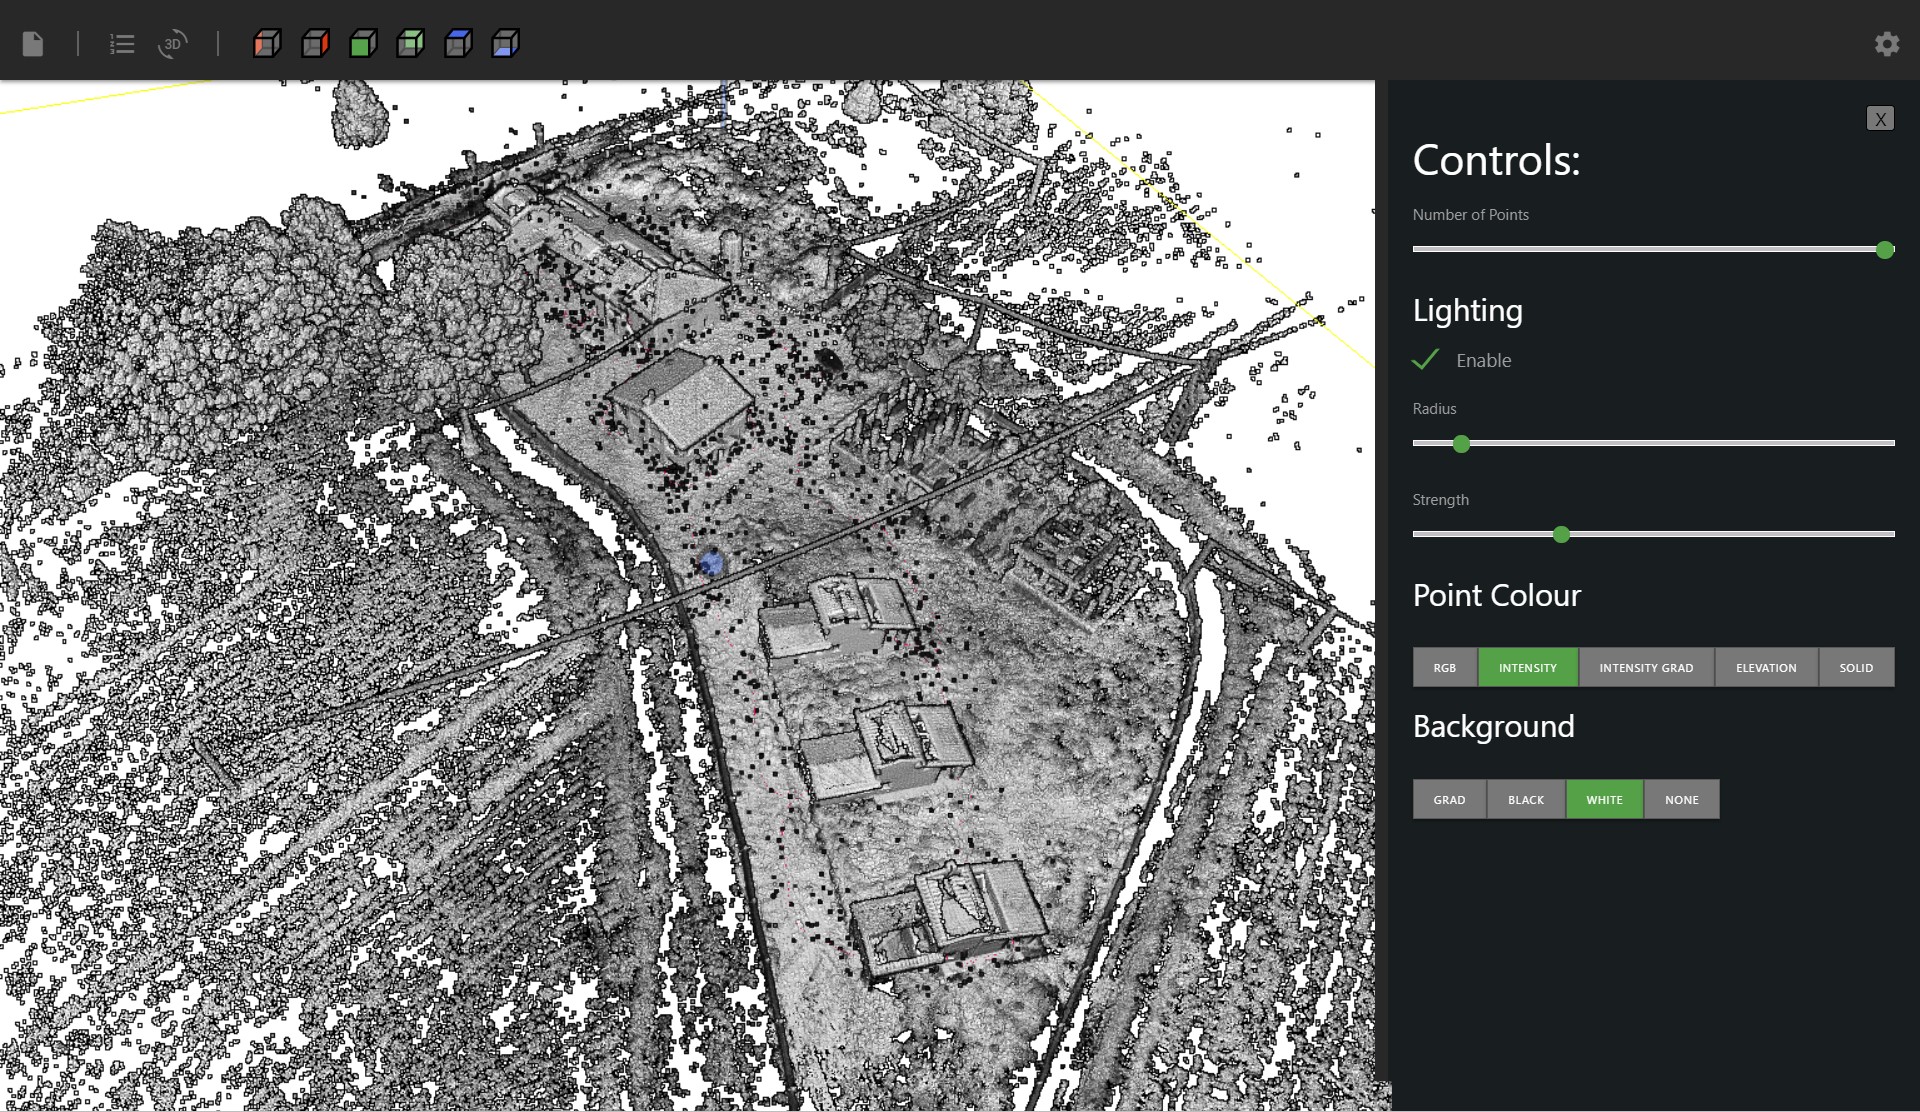The height and width of the screenshot is (1112, 1920).
Task: Activate the 3D rotate view icon
Action: (x=172, y=44)
